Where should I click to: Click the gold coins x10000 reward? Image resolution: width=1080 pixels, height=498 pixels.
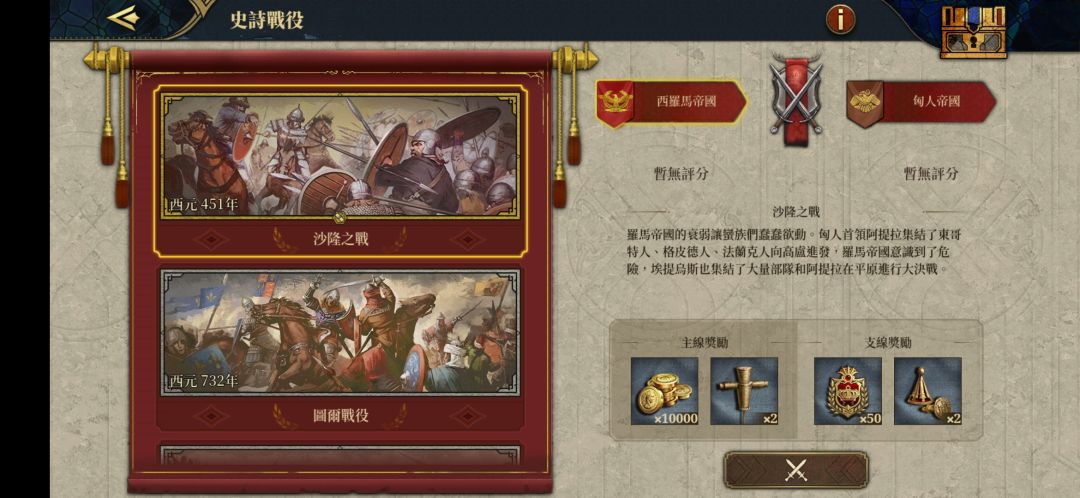(665, 391)
